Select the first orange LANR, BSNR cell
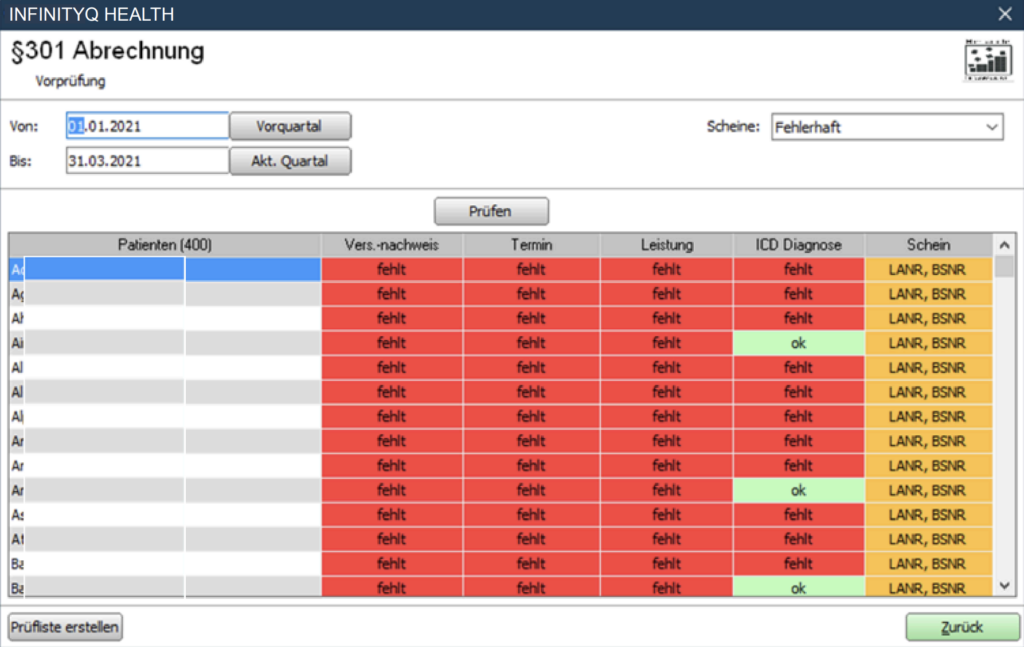This screenshot has height=647, width=1024. (x=928, y=269)
